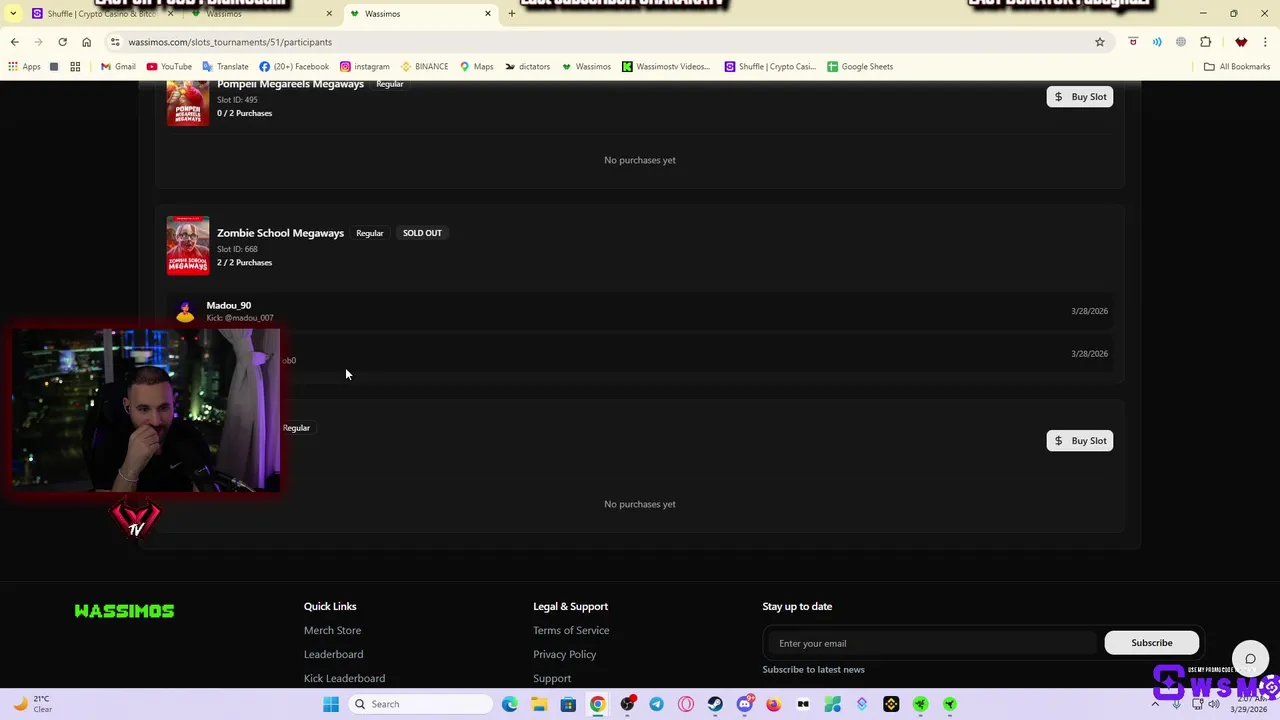Image resolution: width=1280 pixels, height=720 pixels.
Task: Open the Extensions puzzle icon
Action: click(1205, 42)
